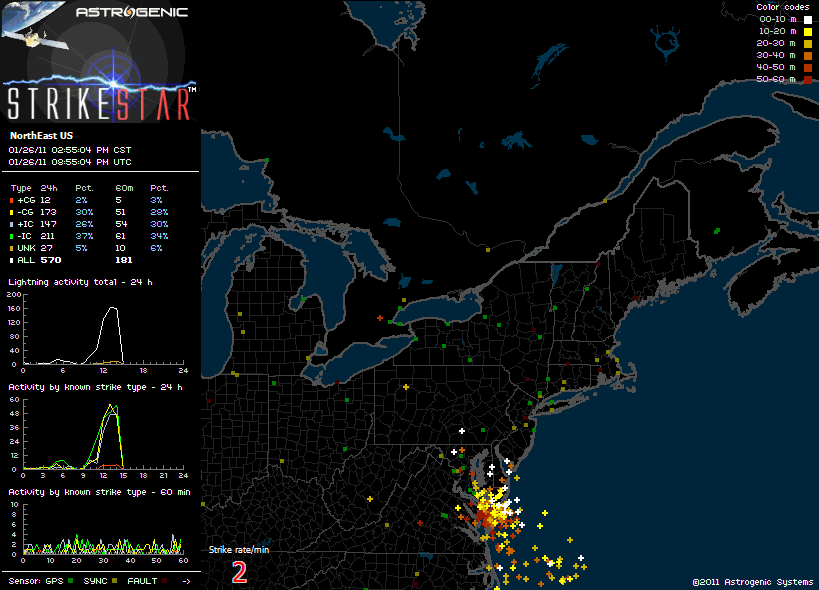Click the "50-60 m" legend label
The image size is (819, 590).
click(x=776, y=79)
